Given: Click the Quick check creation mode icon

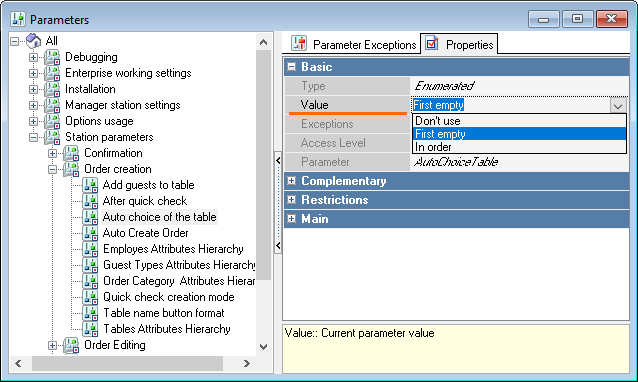Looking at the screenshot, I should [90, 297].
